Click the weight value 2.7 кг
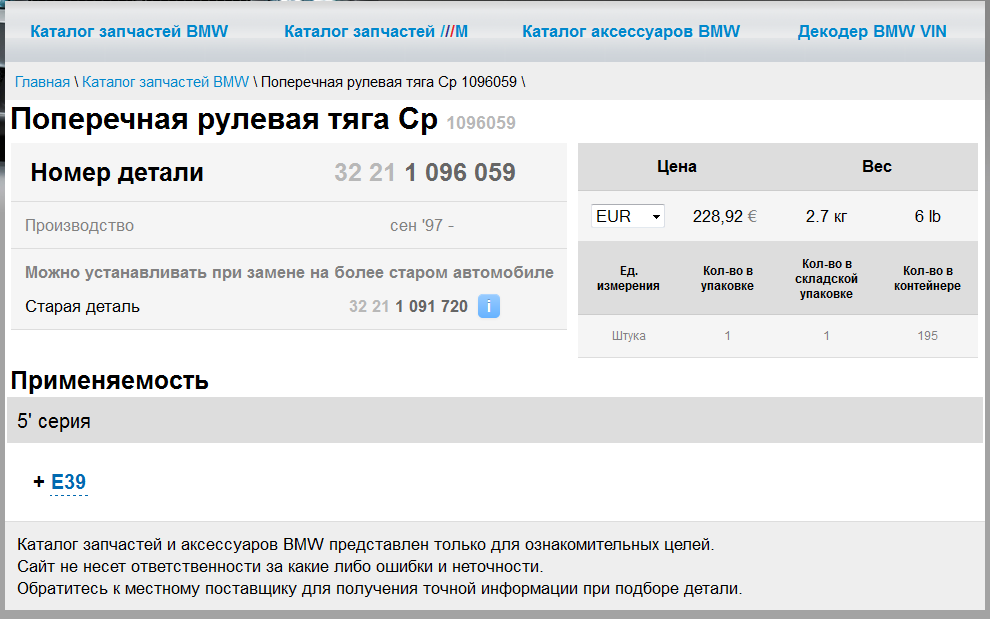 826,216
